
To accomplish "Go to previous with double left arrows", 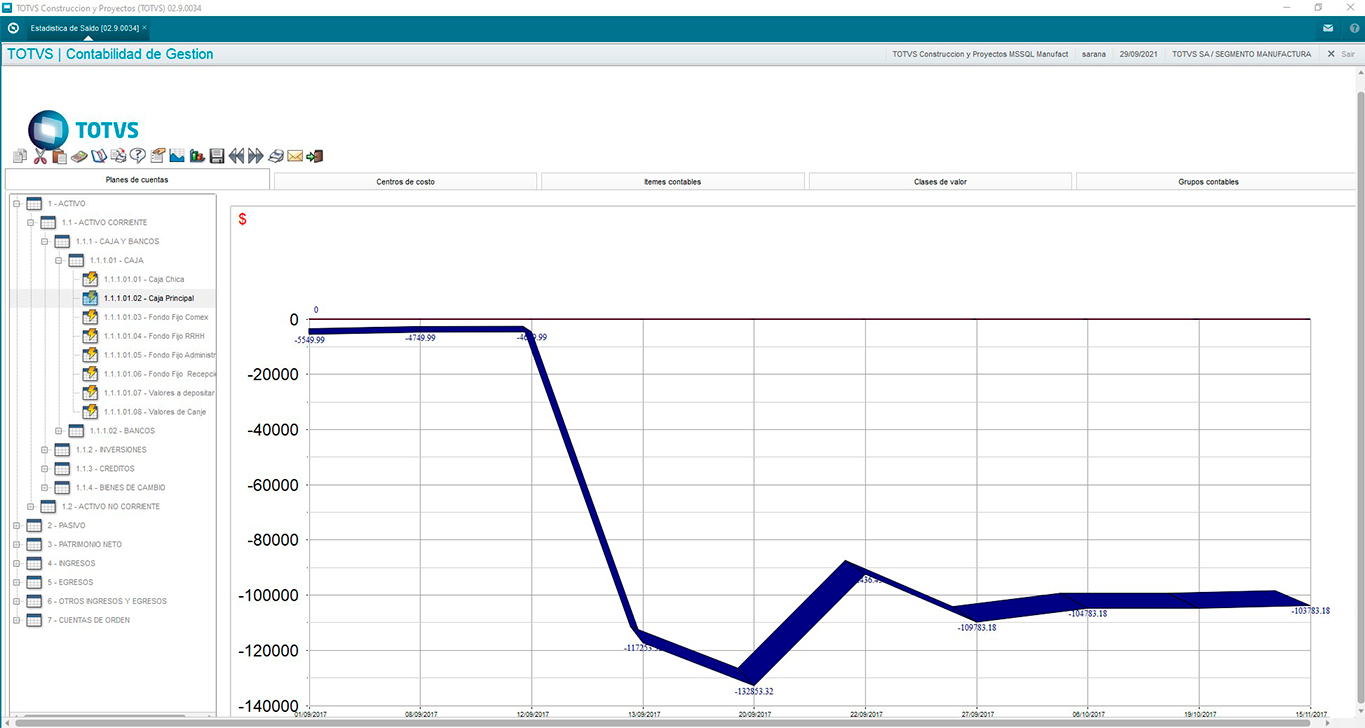I will click(x=236, y=156).
